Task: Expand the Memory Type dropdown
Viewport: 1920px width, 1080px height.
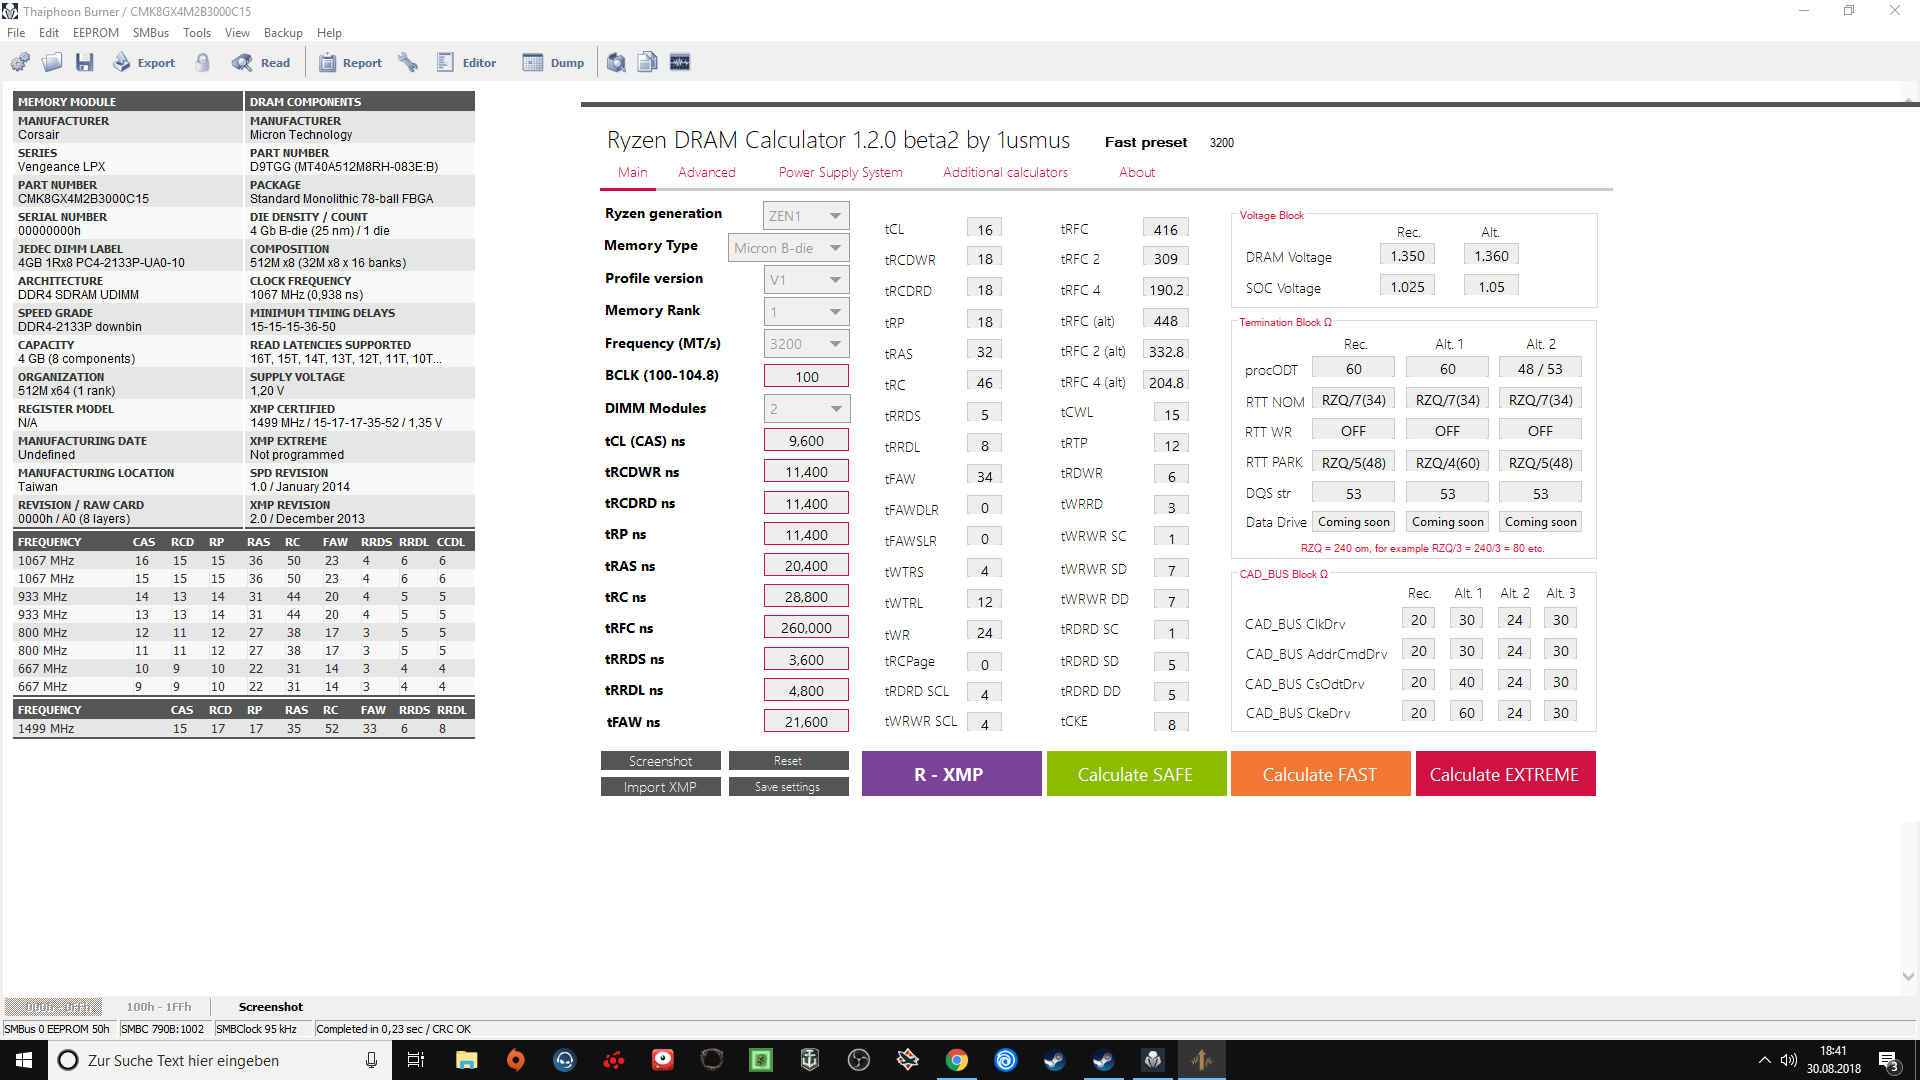Action: point(789,247)
